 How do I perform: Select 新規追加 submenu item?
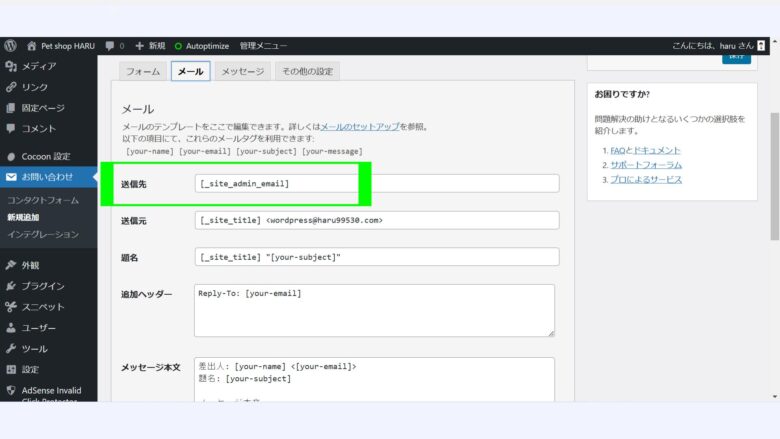click(x=23, y=217)
